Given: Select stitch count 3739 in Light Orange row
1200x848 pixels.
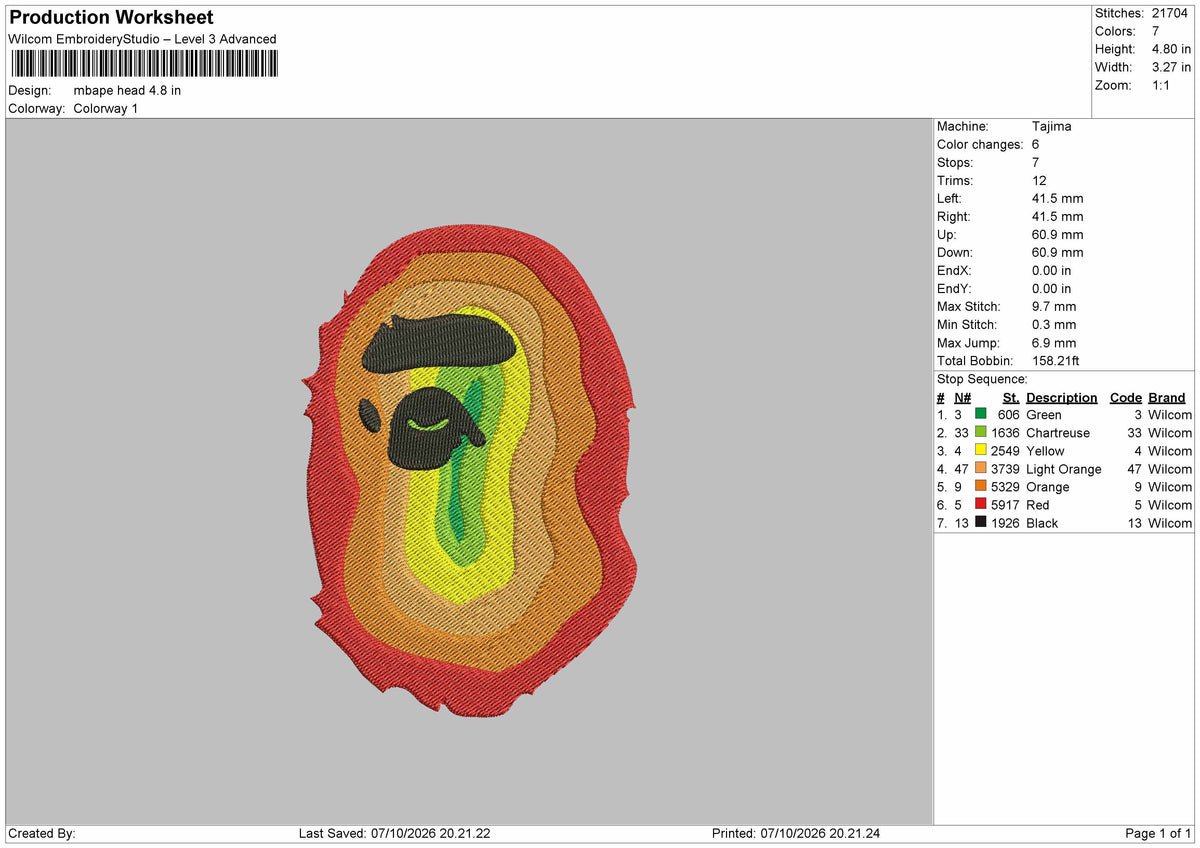Looking at the screenshot, I should (x=1005, y=469).
